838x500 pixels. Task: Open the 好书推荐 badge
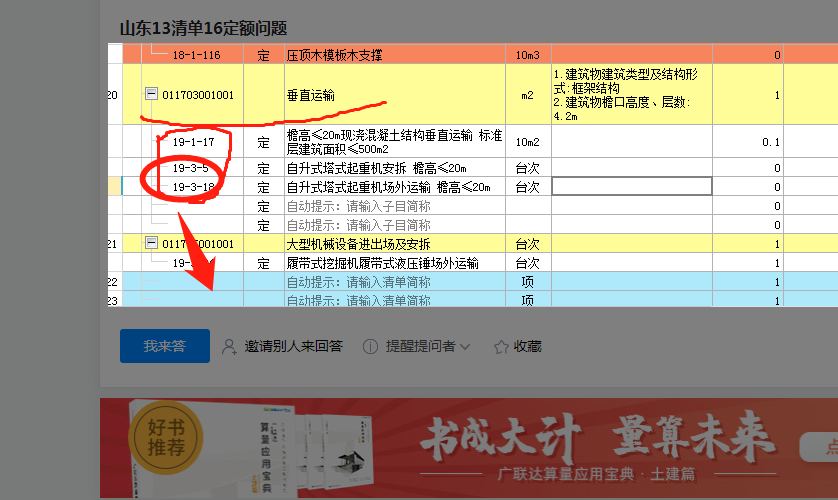[166, 438]
